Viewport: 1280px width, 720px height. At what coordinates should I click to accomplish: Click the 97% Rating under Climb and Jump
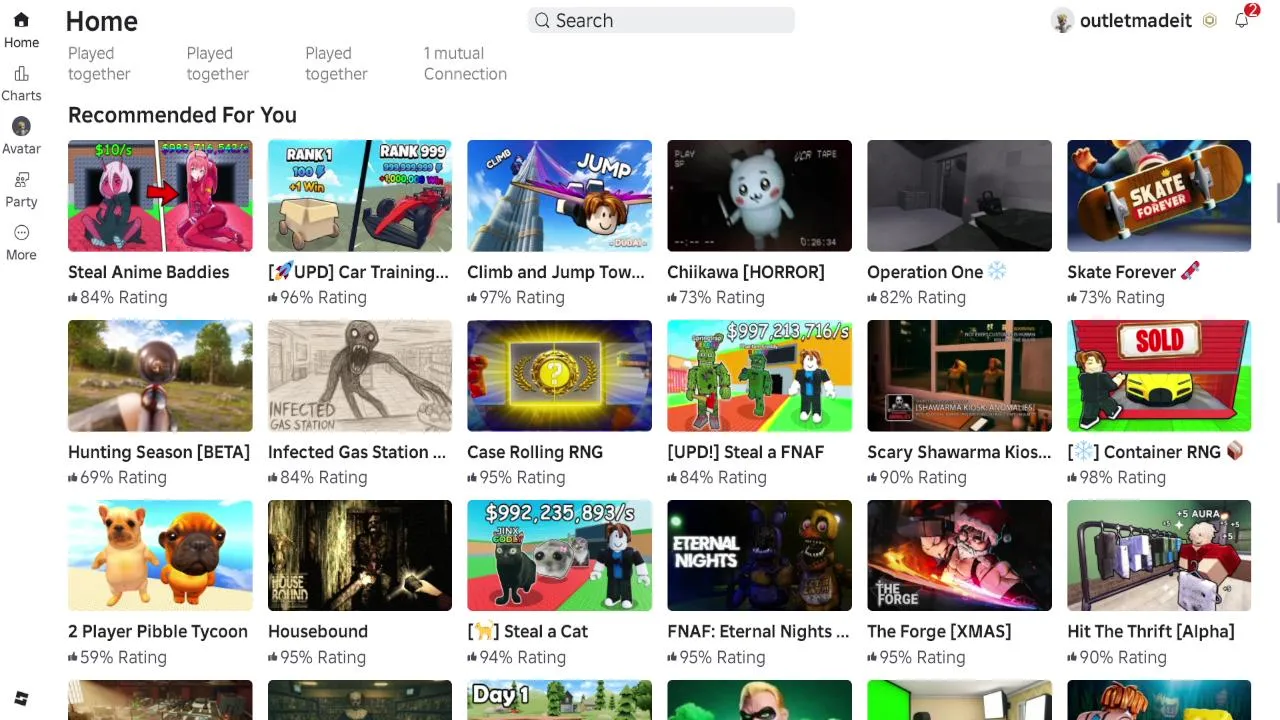point(516,298)
